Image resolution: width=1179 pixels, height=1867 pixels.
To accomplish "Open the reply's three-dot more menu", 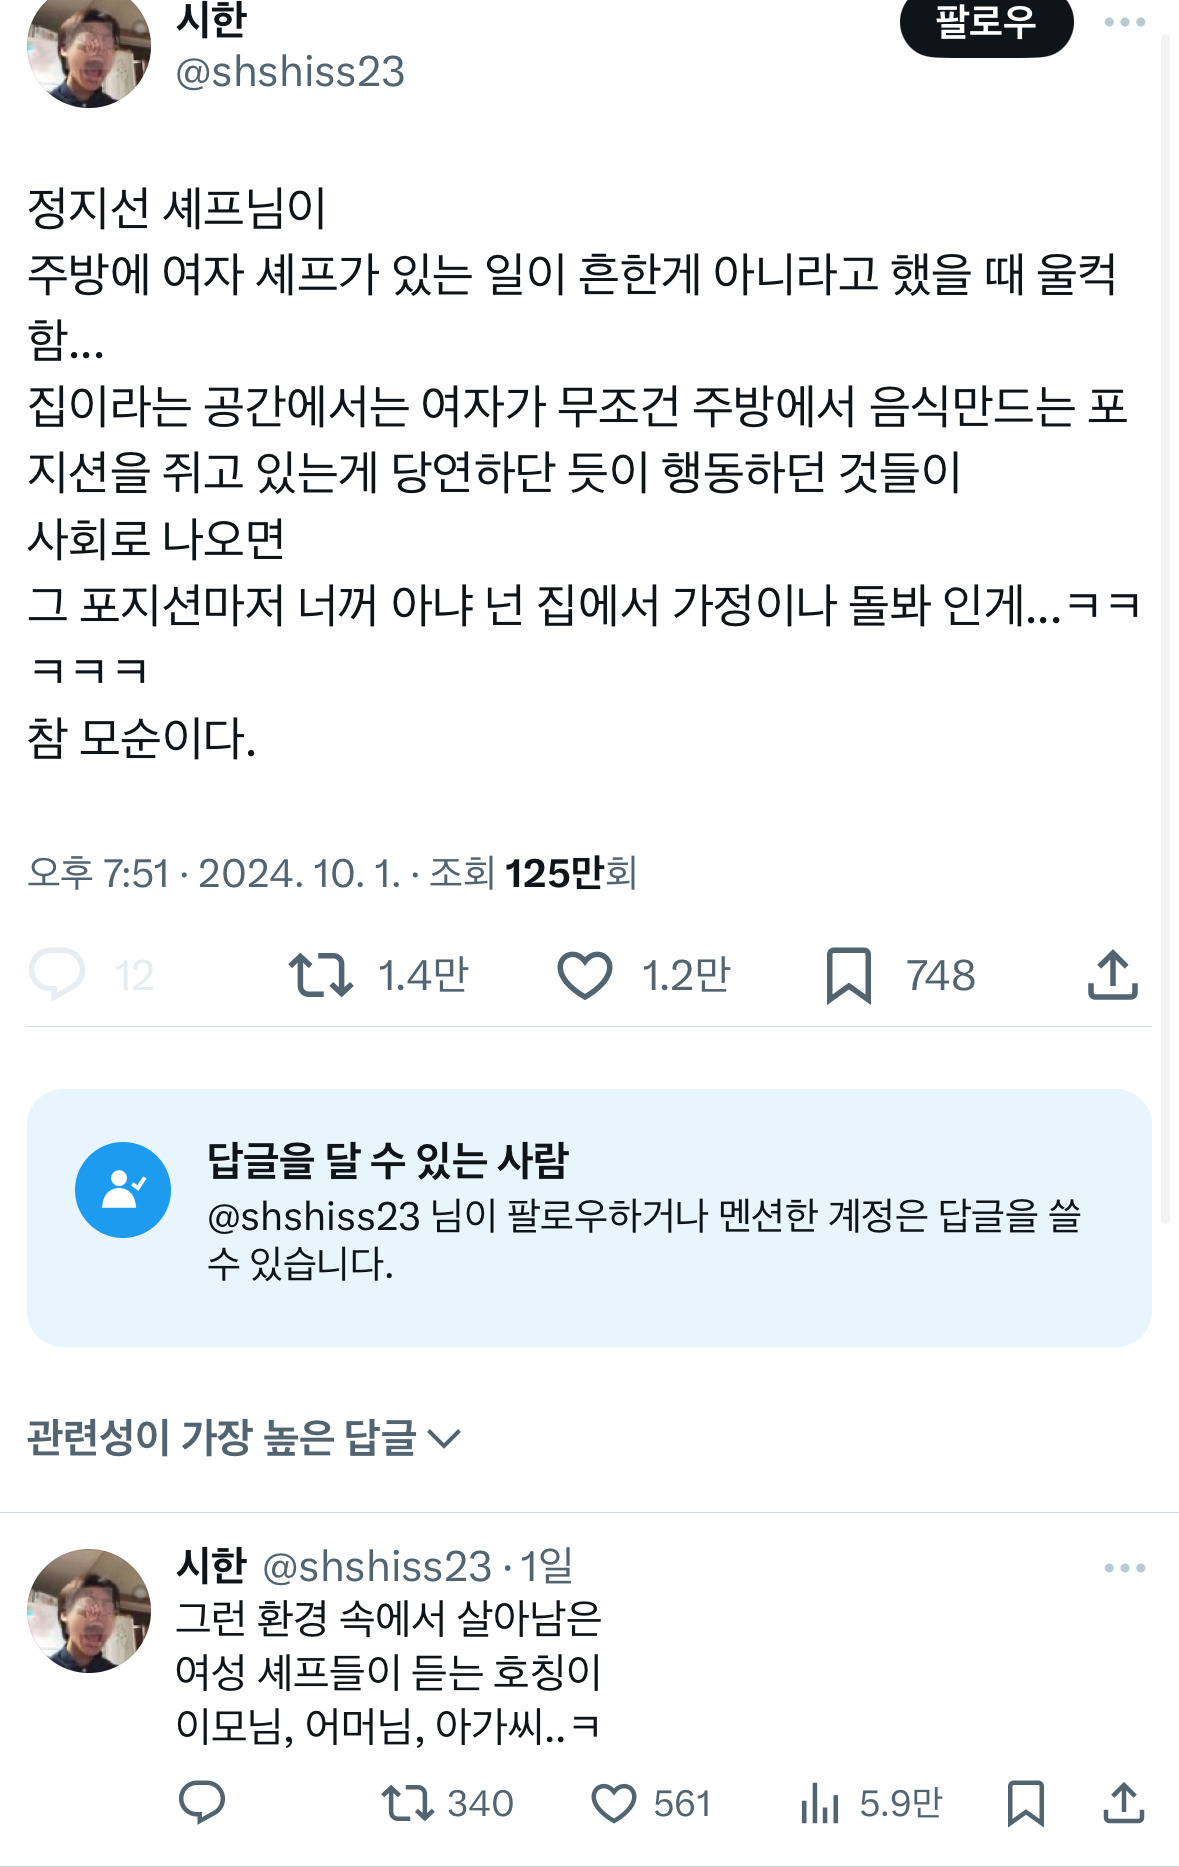I will (1124, 1568).
